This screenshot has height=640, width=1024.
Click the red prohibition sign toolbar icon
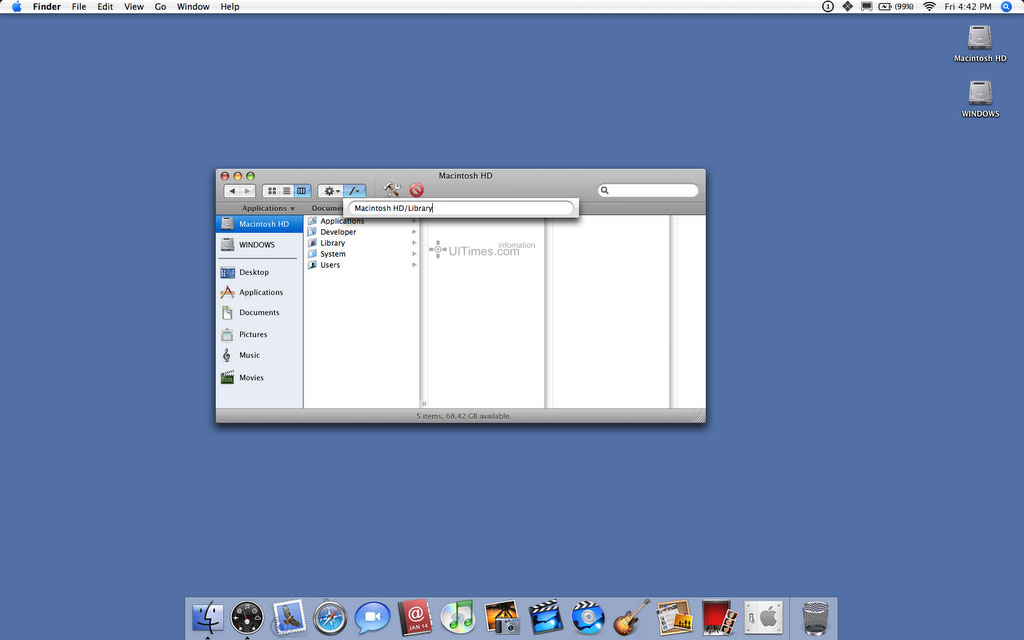click(x=416, y=190)
